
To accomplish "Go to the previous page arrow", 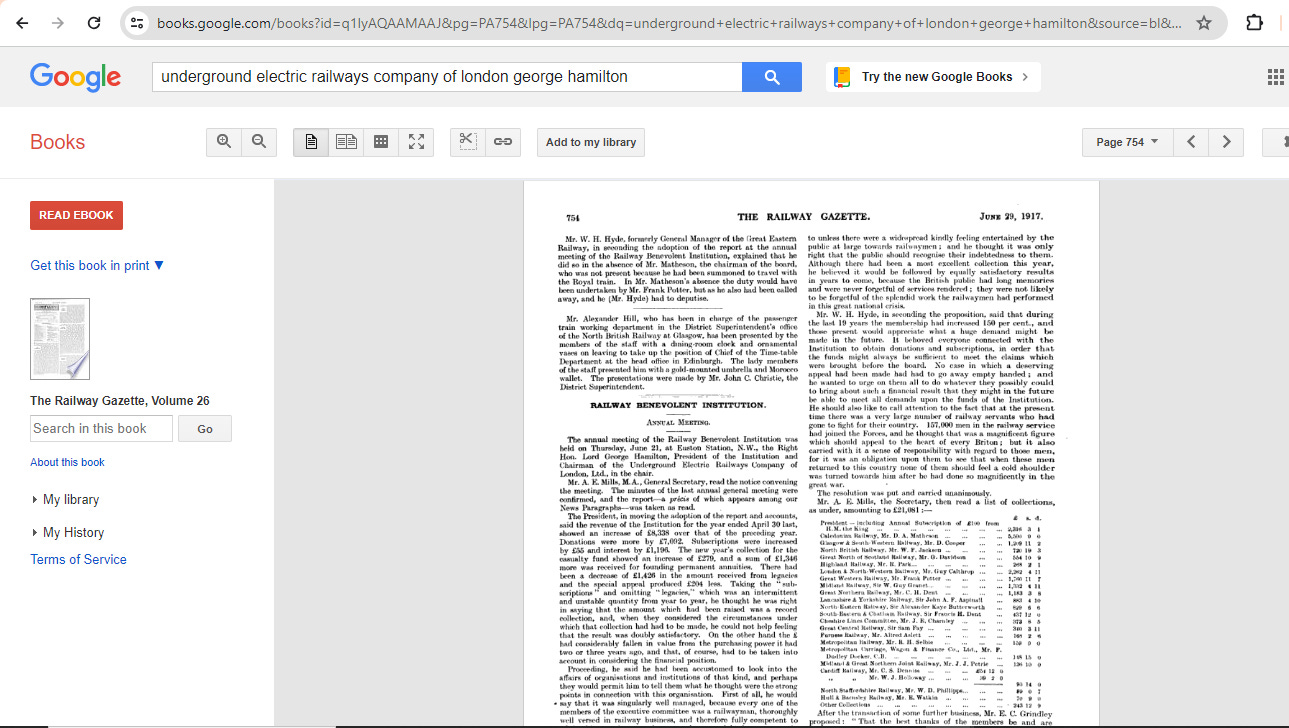I will (1191, 142).
